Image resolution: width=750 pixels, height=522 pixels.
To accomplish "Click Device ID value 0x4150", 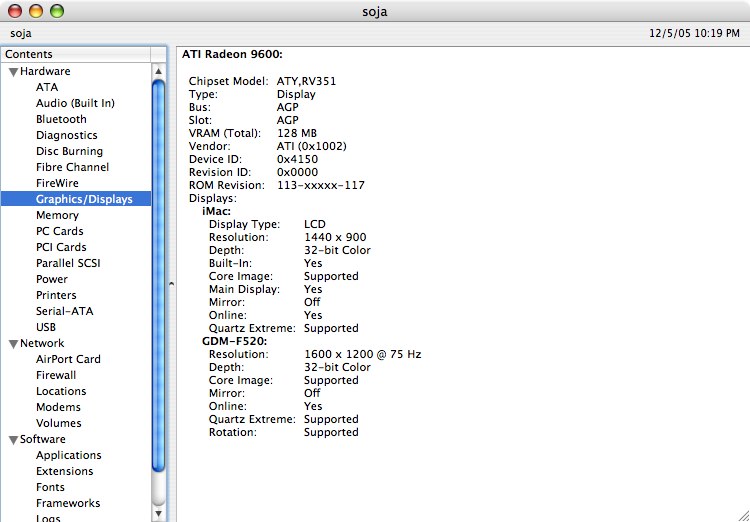I will tap(297, 159).
